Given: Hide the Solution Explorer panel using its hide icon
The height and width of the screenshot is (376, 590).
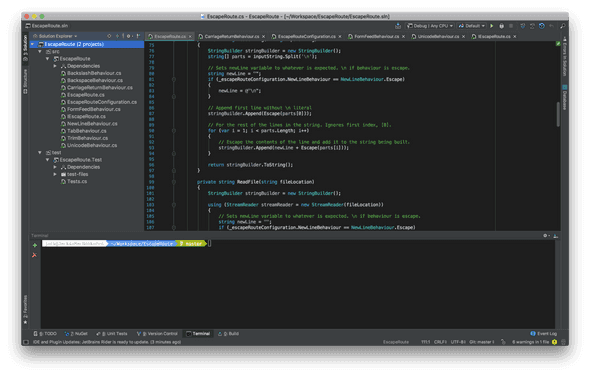Looking at the screenshot, I should click(138, 36).
